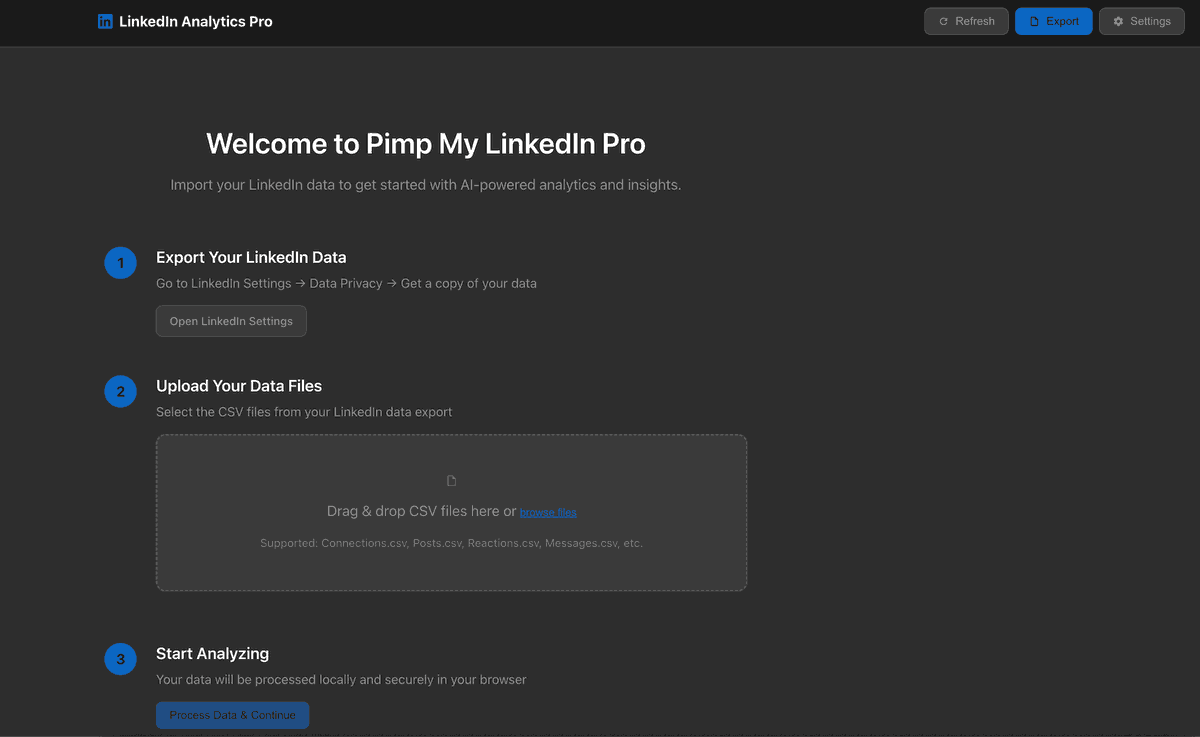
Task: Click the LinkedIn Analytics Pro title
Action: pos(196,20)
